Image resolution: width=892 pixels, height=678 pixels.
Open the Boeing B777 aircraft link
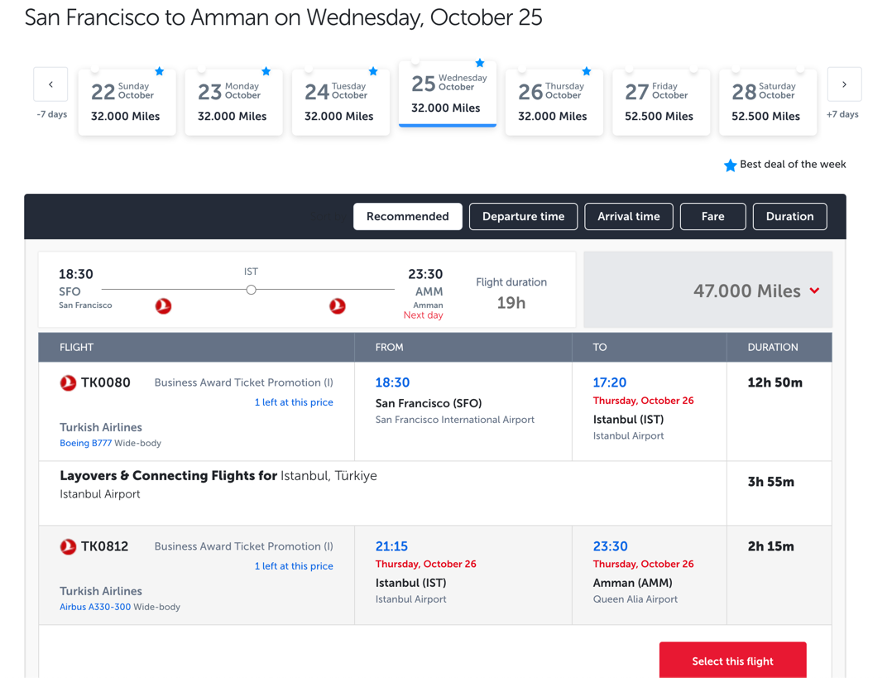[86, 443]
